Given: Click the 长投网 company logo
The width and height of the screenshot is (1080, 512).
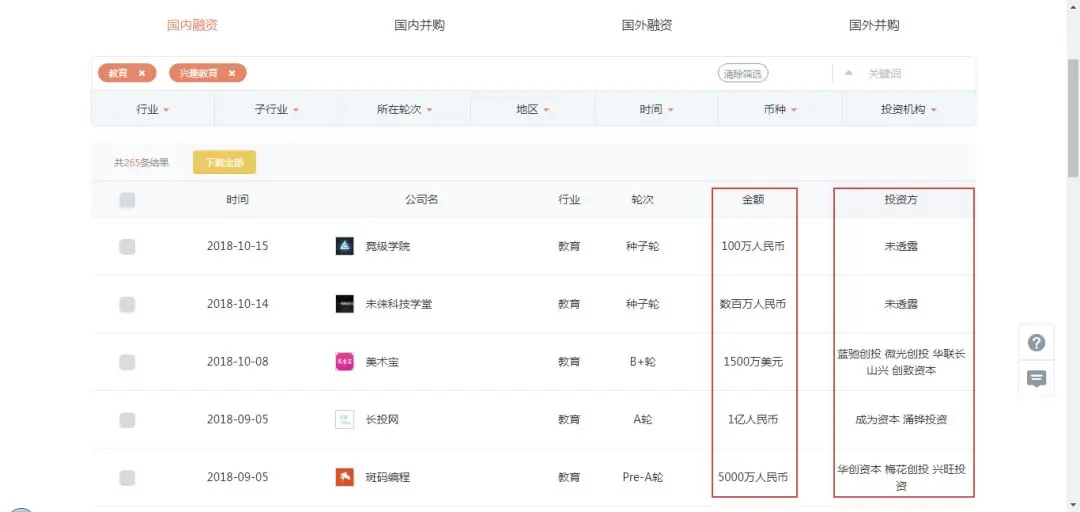Looking at the screenshot, I should (344, 419).
